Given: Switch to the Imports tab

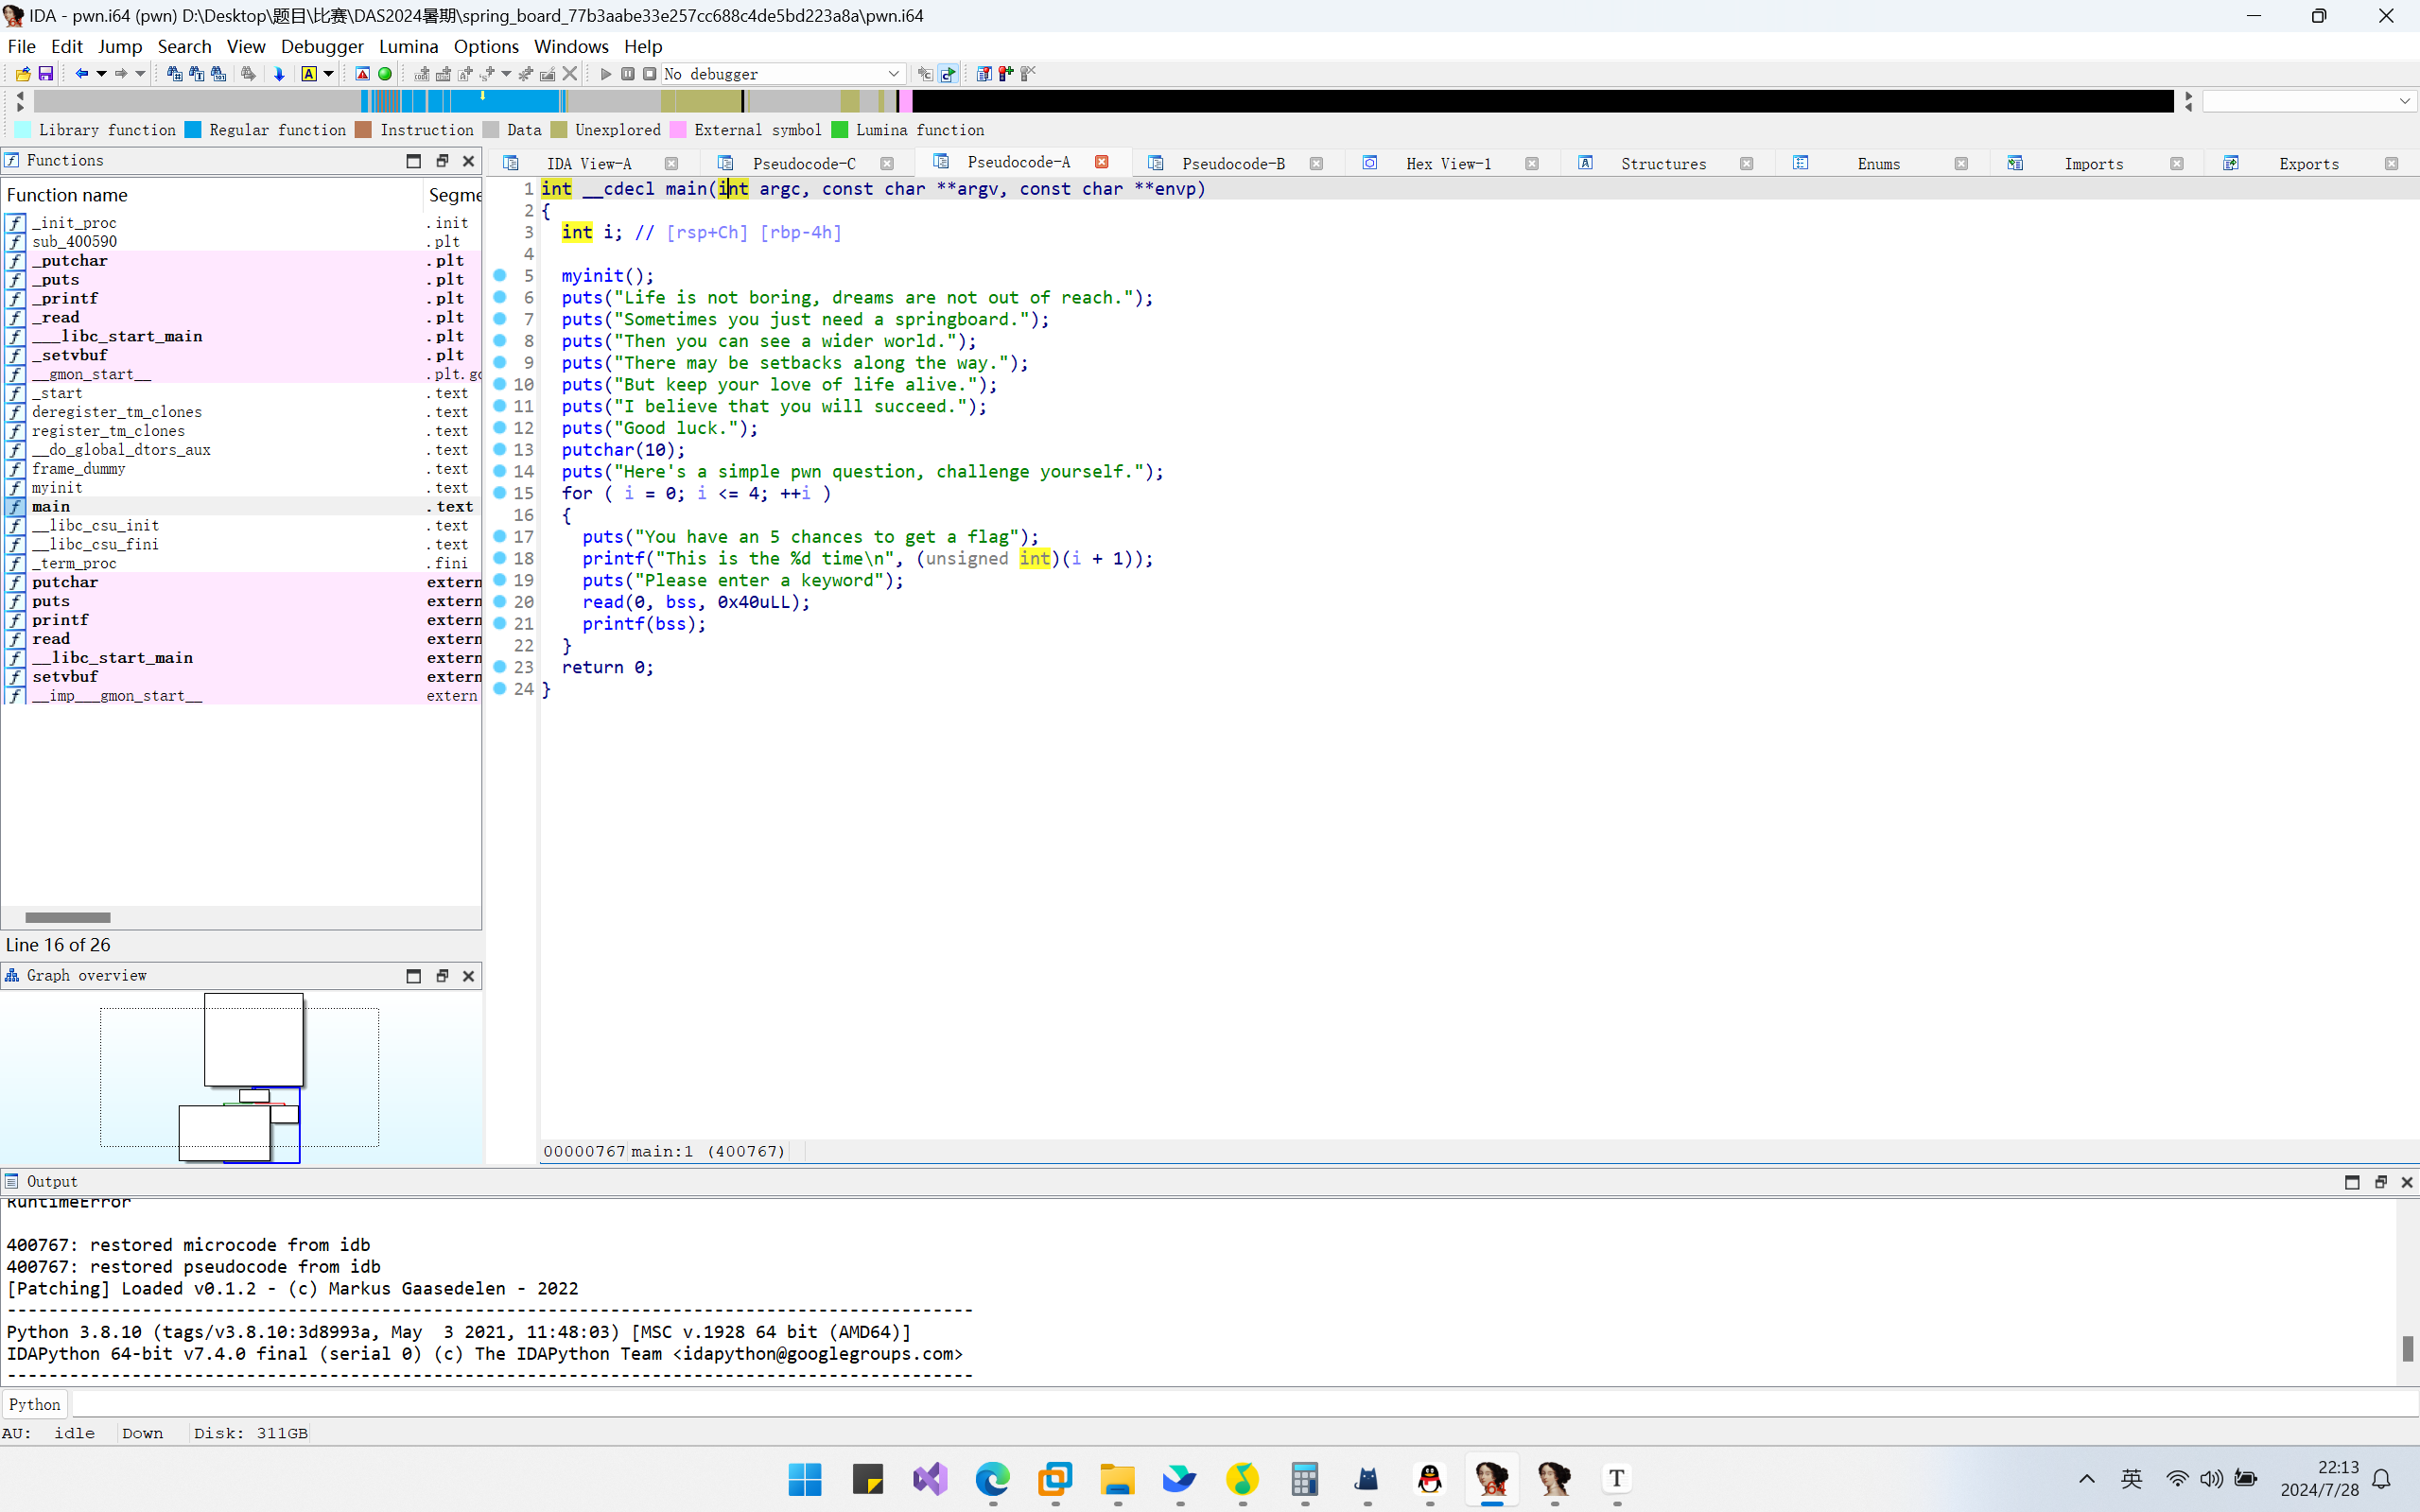Looking at the screenshot, I should click(2093, 163).
